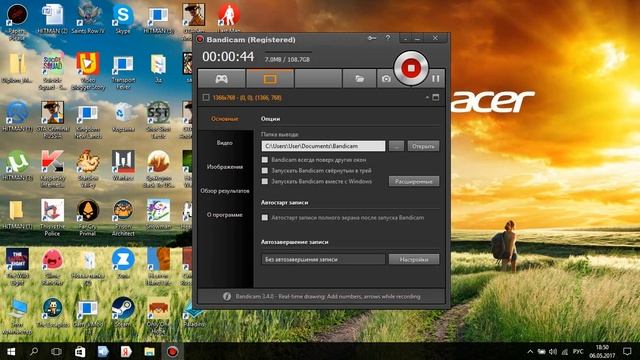Open The Escapists desktop shortcut
The width and height of the screenshot is (640, 360).
(52, 312)
